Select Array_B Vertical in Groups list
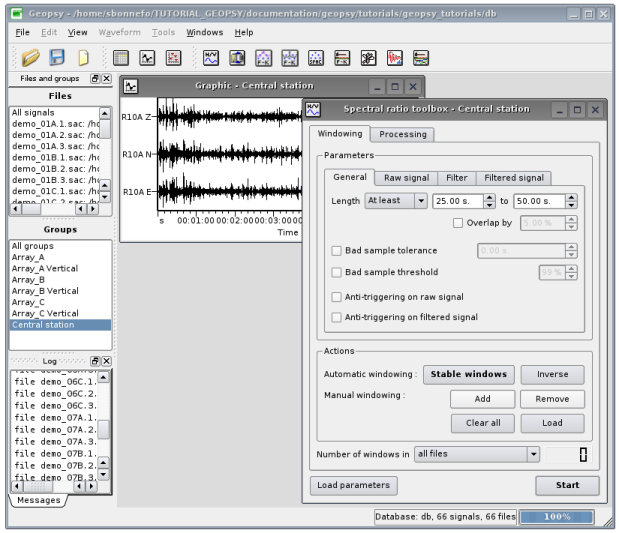This screenshot has width=619, height=533. pyautogui.click(x=45, y=291)
